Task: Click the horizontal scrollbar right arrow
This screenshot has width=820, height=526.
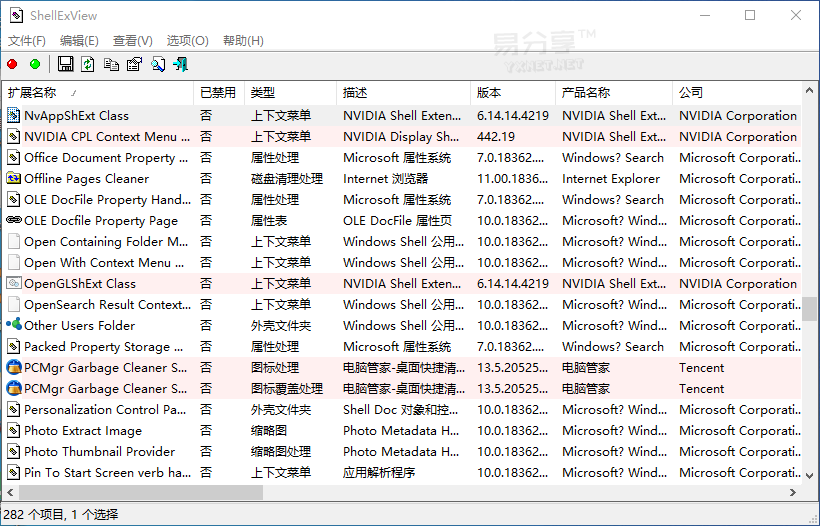Action: pyautogui.click(x=793, y=493)
